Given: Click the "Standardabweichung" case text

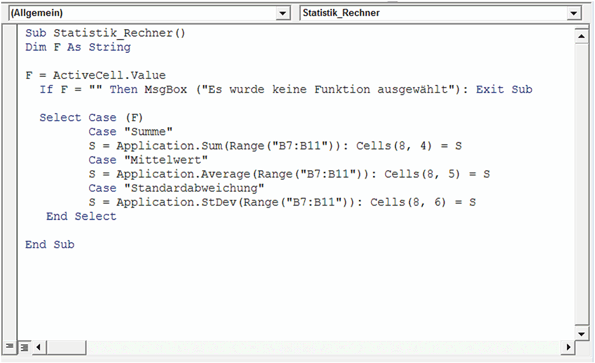Looking at the screenshot, I should click(x=195, y=188).
